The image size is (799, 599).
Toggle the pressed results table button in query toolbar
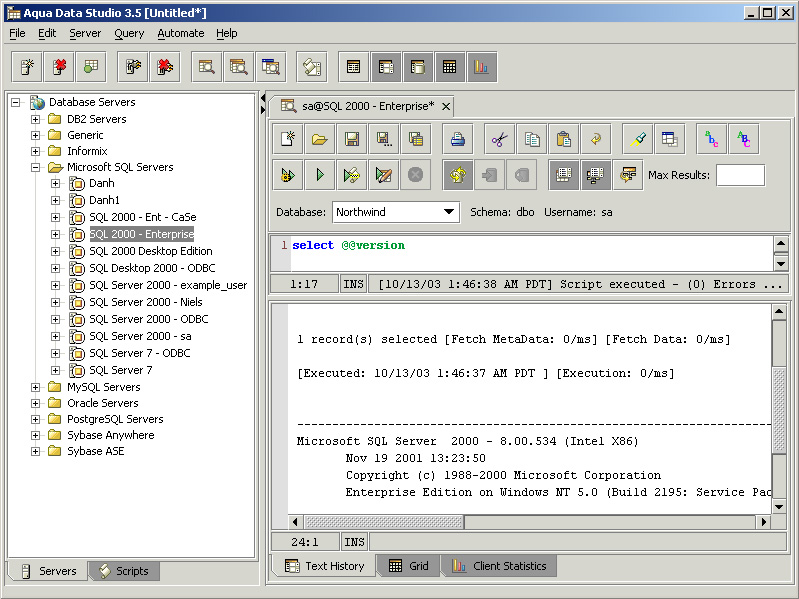click(x=564, y=175)
